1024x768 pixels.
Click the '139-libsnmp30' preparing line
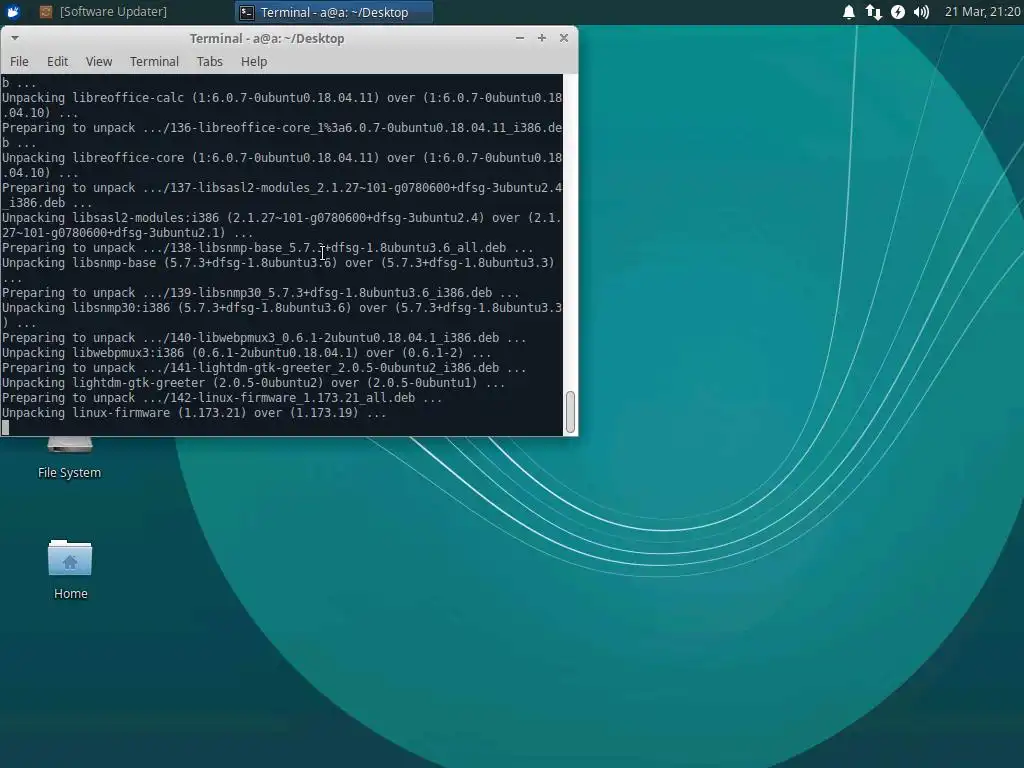(x=261, y=293)
